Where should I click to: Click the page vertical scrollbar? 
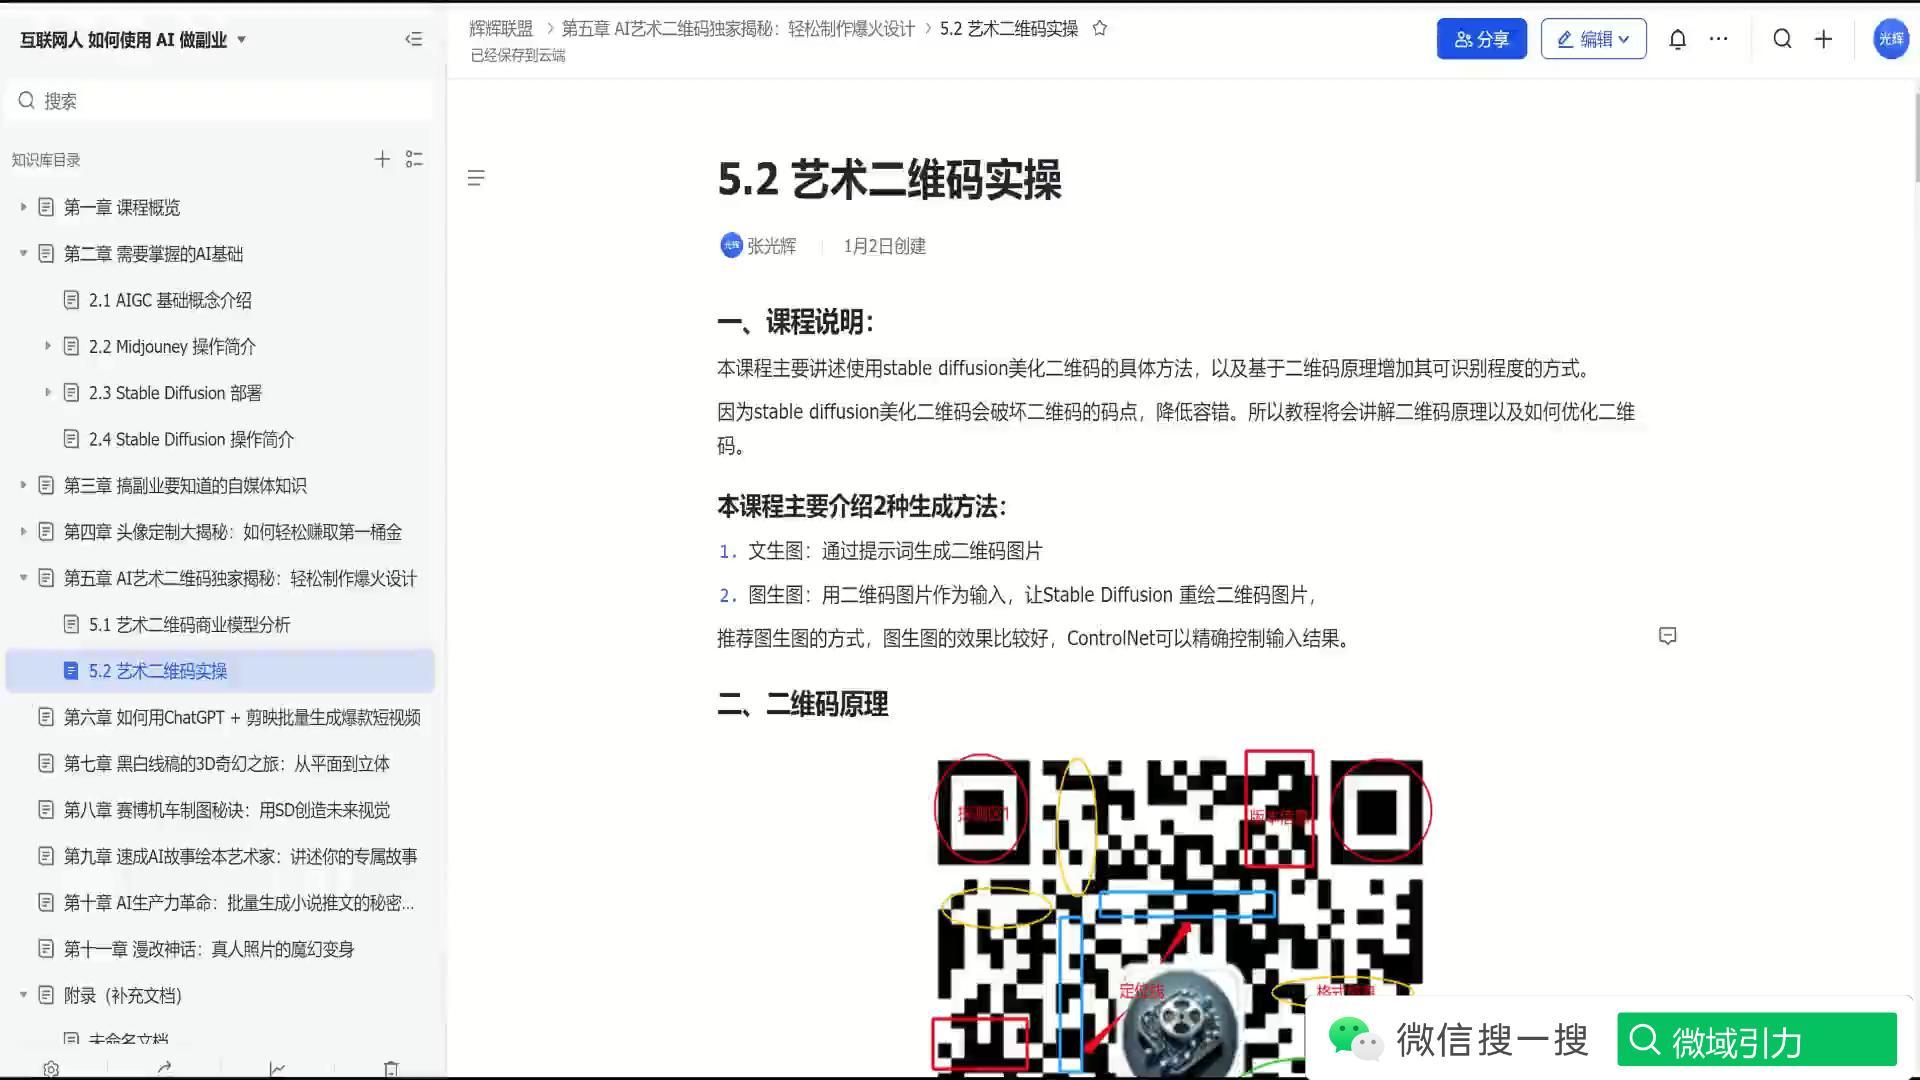[x=1915, y=140]
